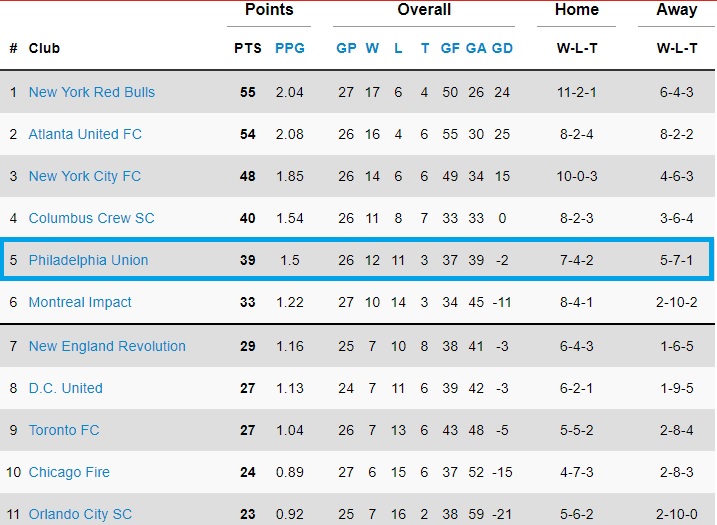Screen dimensions: 717x525
Task: Sort table by GF goals for
Action: (450, 48)
